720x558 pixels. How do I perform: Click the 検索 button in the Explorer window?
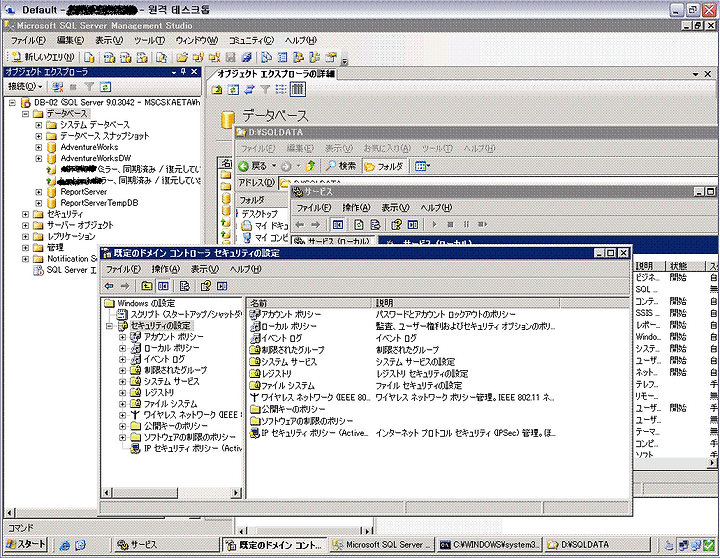tap(341, 166)
